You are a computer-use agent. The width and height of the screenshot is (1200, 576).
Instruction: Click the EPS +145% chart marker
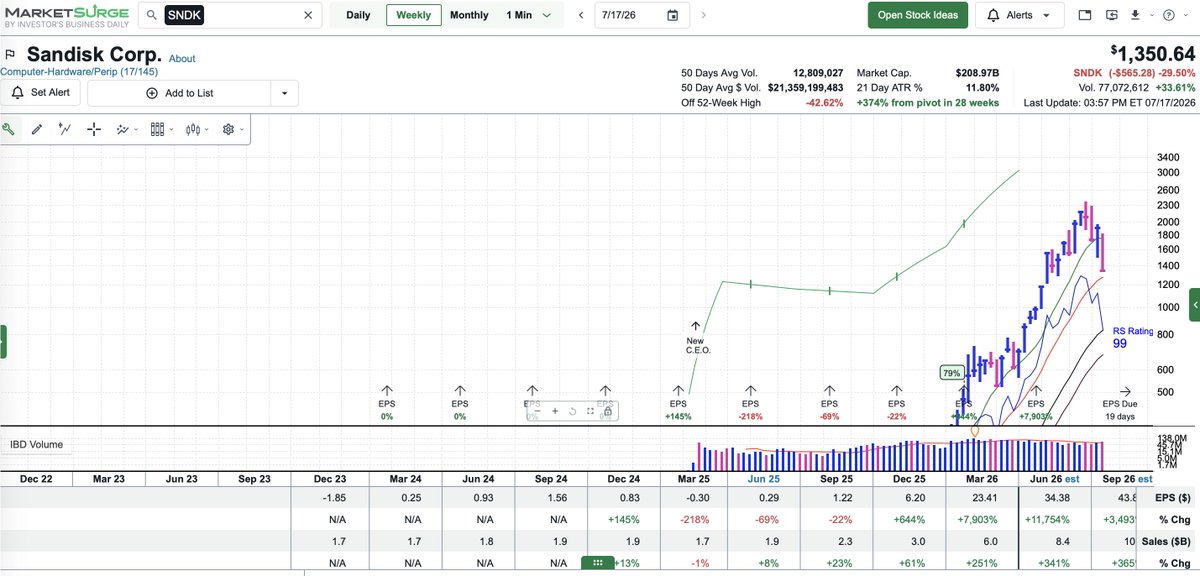click(x=678, y=403)
